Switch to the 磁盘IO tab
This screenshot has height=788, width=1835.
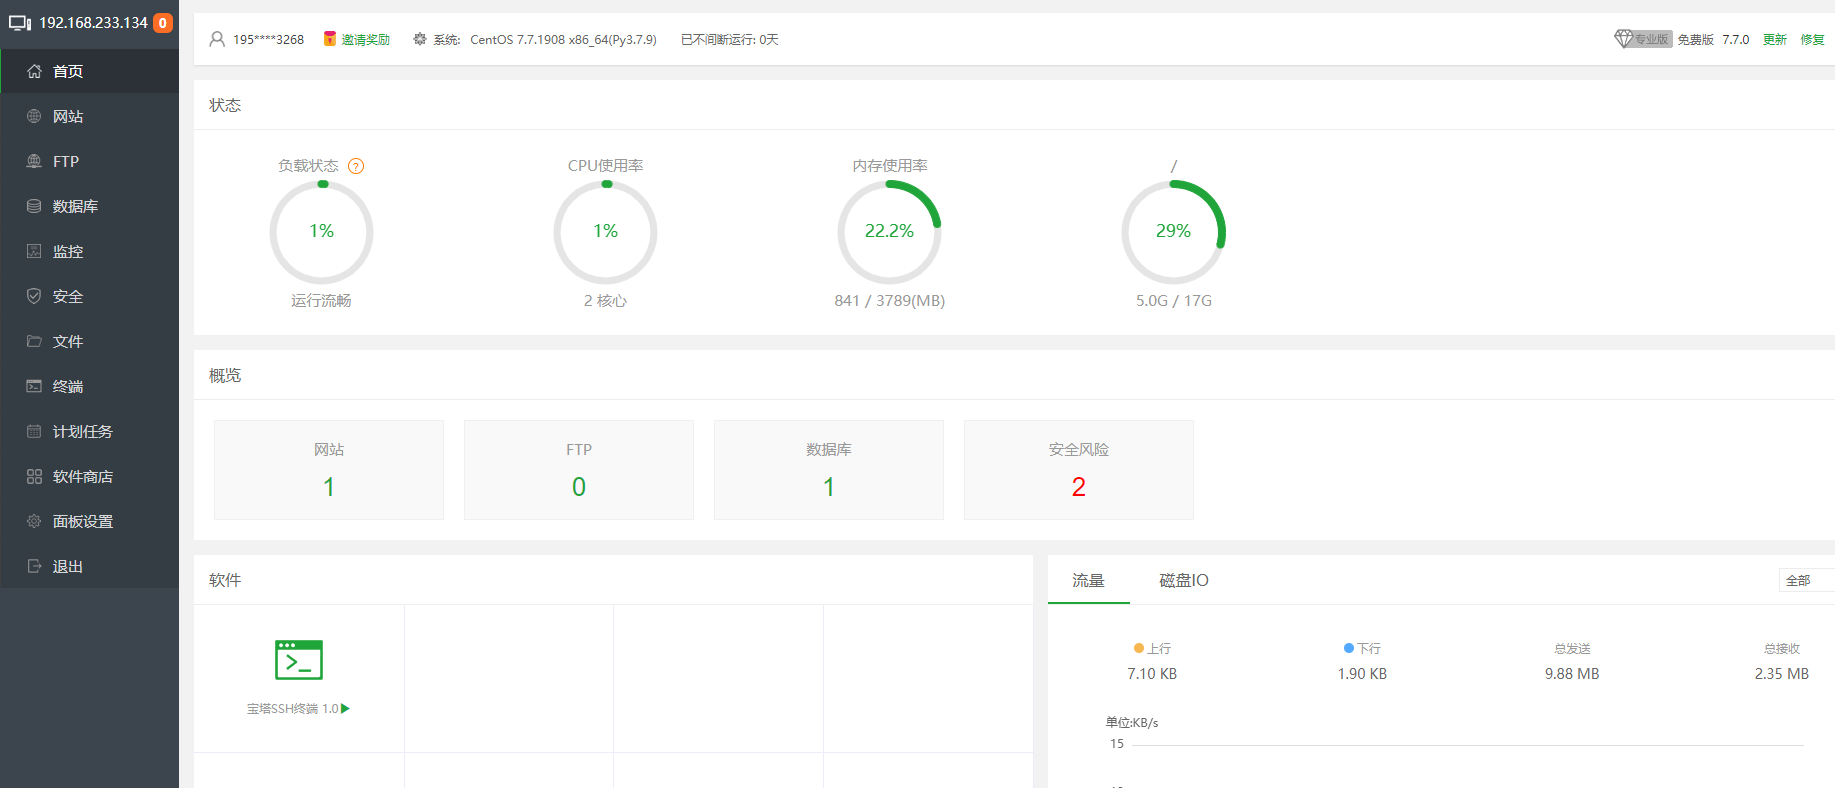[1184, 580]
